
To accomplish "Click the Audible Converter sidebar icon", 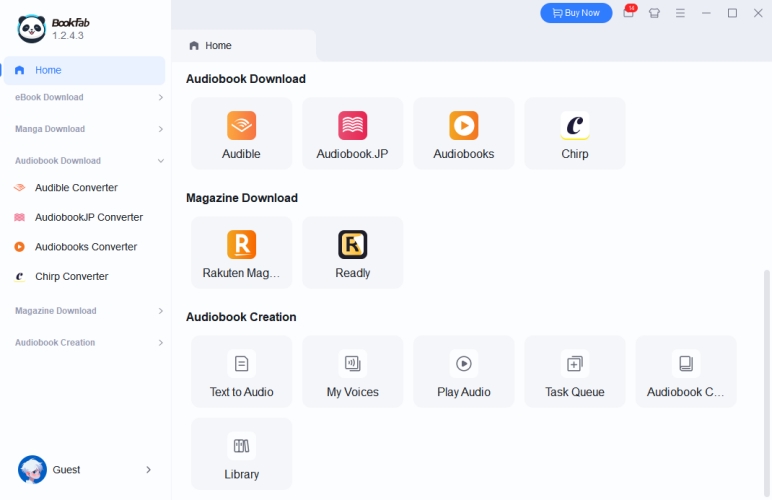I will 20,188.
